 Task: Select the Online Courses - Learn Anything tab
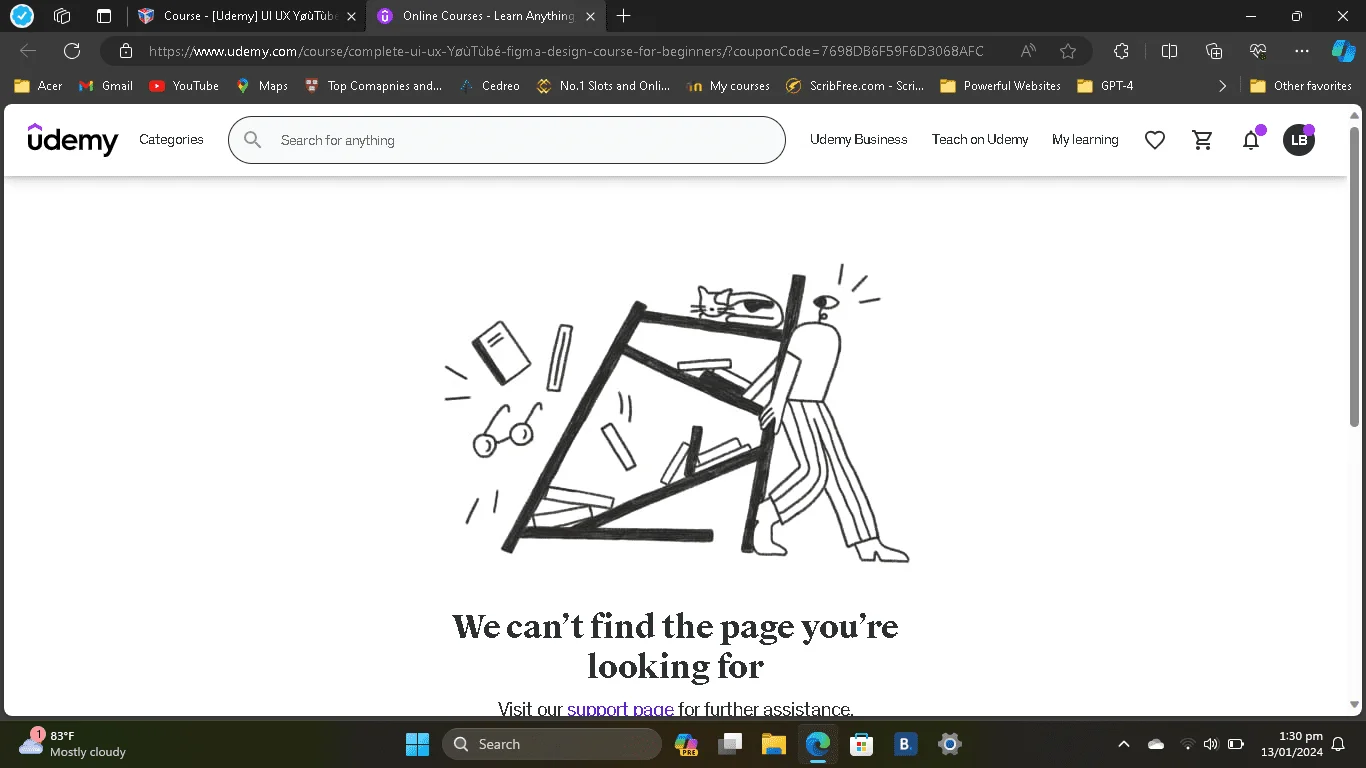click(486, 16)
